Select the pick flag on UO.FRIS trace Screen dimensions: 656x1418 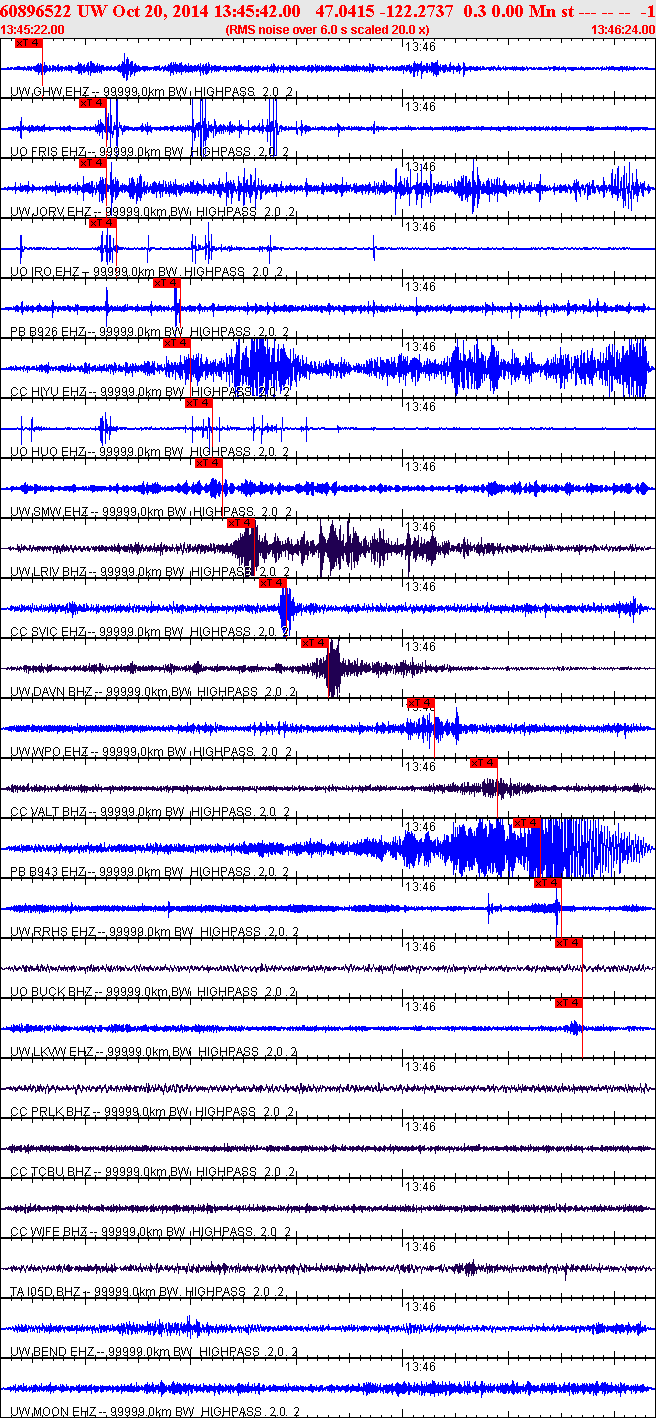pos(92,103)
